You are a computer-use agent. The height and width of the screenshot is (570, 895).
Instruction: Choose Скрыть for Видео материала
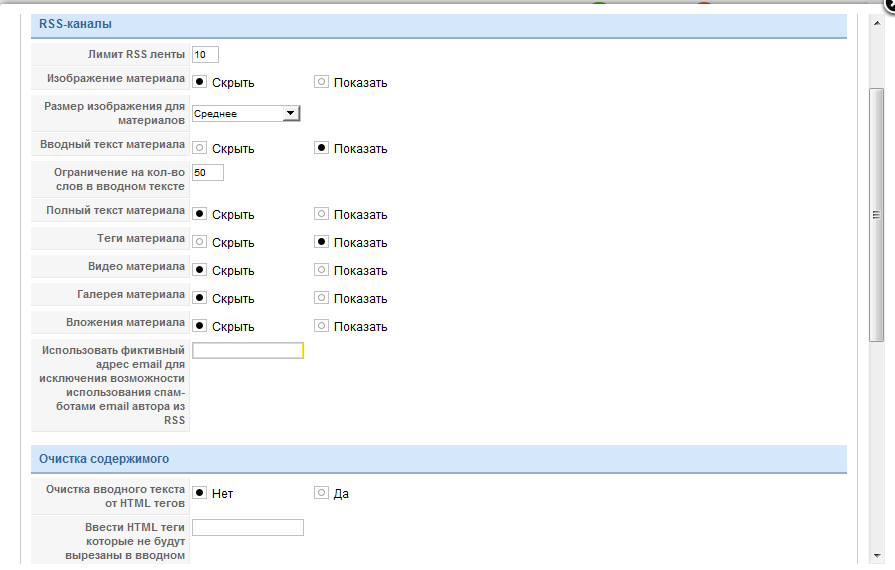point(199,270)
